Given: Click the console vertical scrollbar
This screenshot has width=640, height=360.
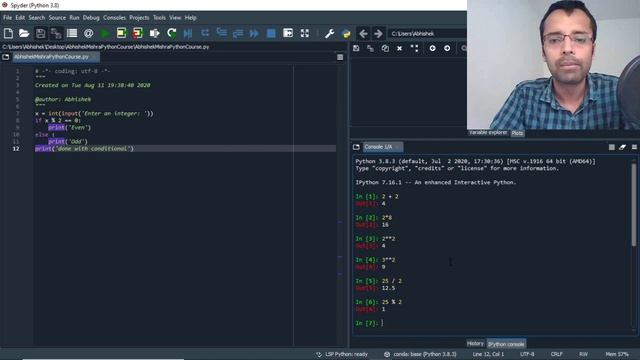Looking at the screenshot, I should pos(633,204).
